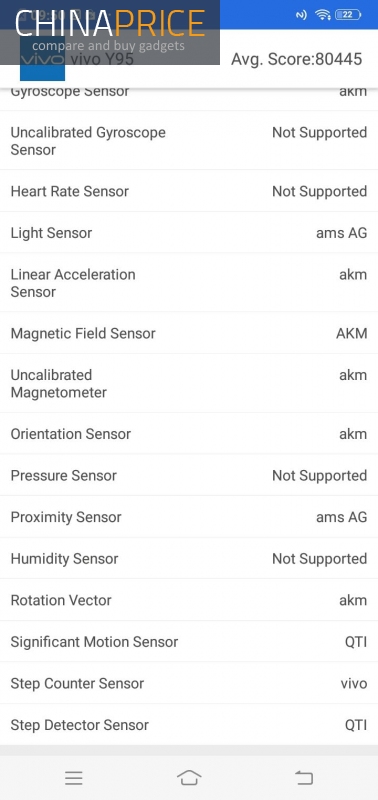
Task: Tap the NFC status icon
Action: [x=301, y=15]
